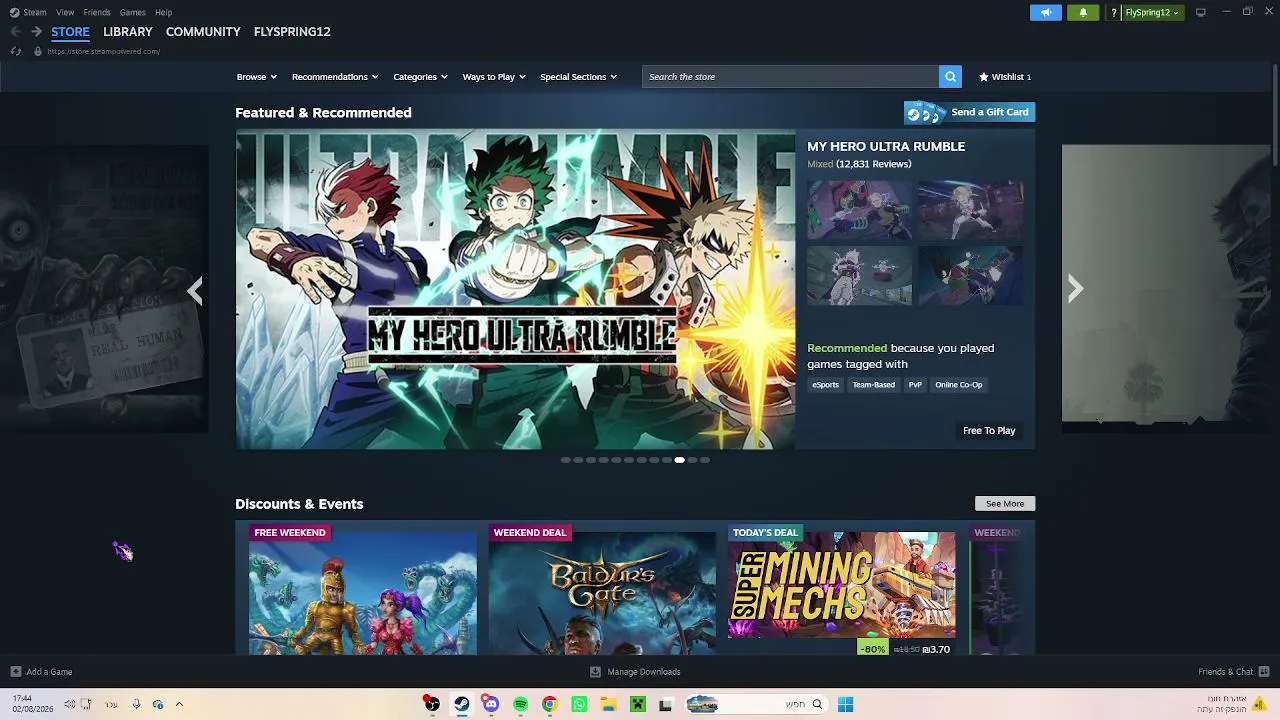Select the last carousel page dot
Viewport: 1280px width, 720px height.
[705, 460]
